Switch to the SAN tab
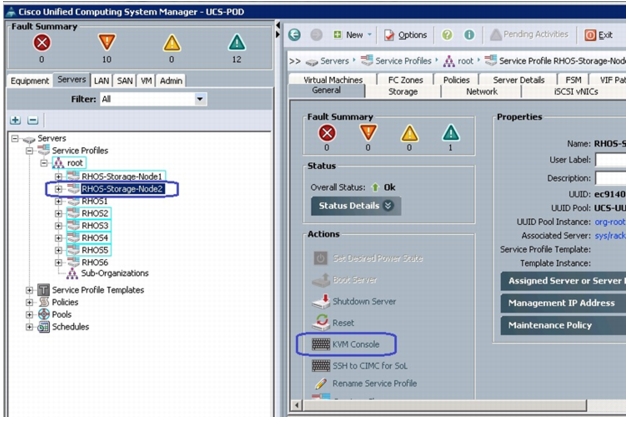630x431 pixels. (125, 81)
